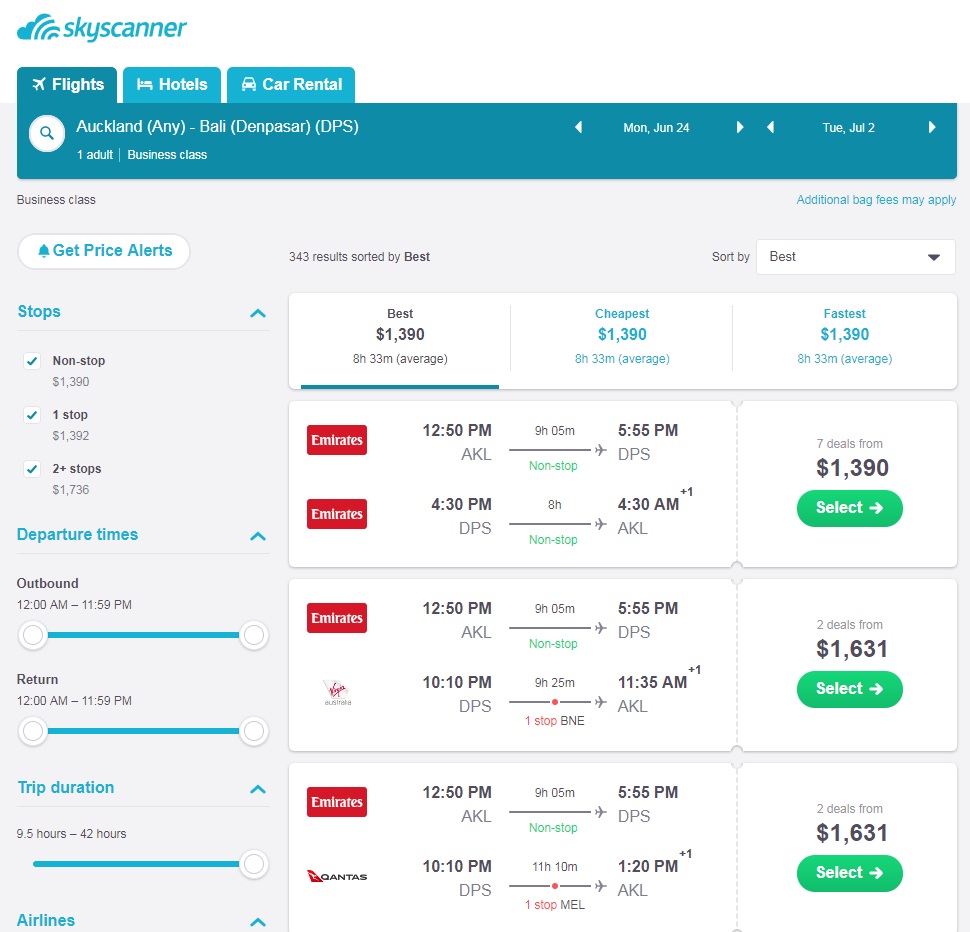
Task: Go to next departure date after Jun 24
Action: pos(740,127)
